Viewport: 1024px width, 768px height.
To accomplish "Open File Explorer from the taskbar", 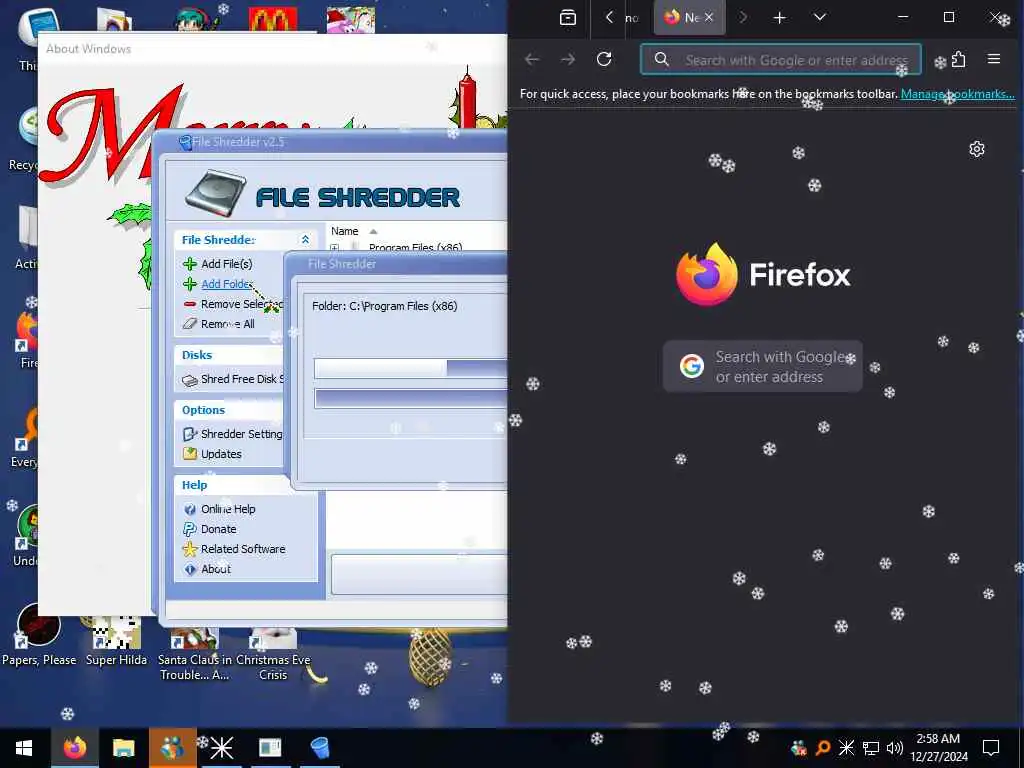I will (123, 748).
